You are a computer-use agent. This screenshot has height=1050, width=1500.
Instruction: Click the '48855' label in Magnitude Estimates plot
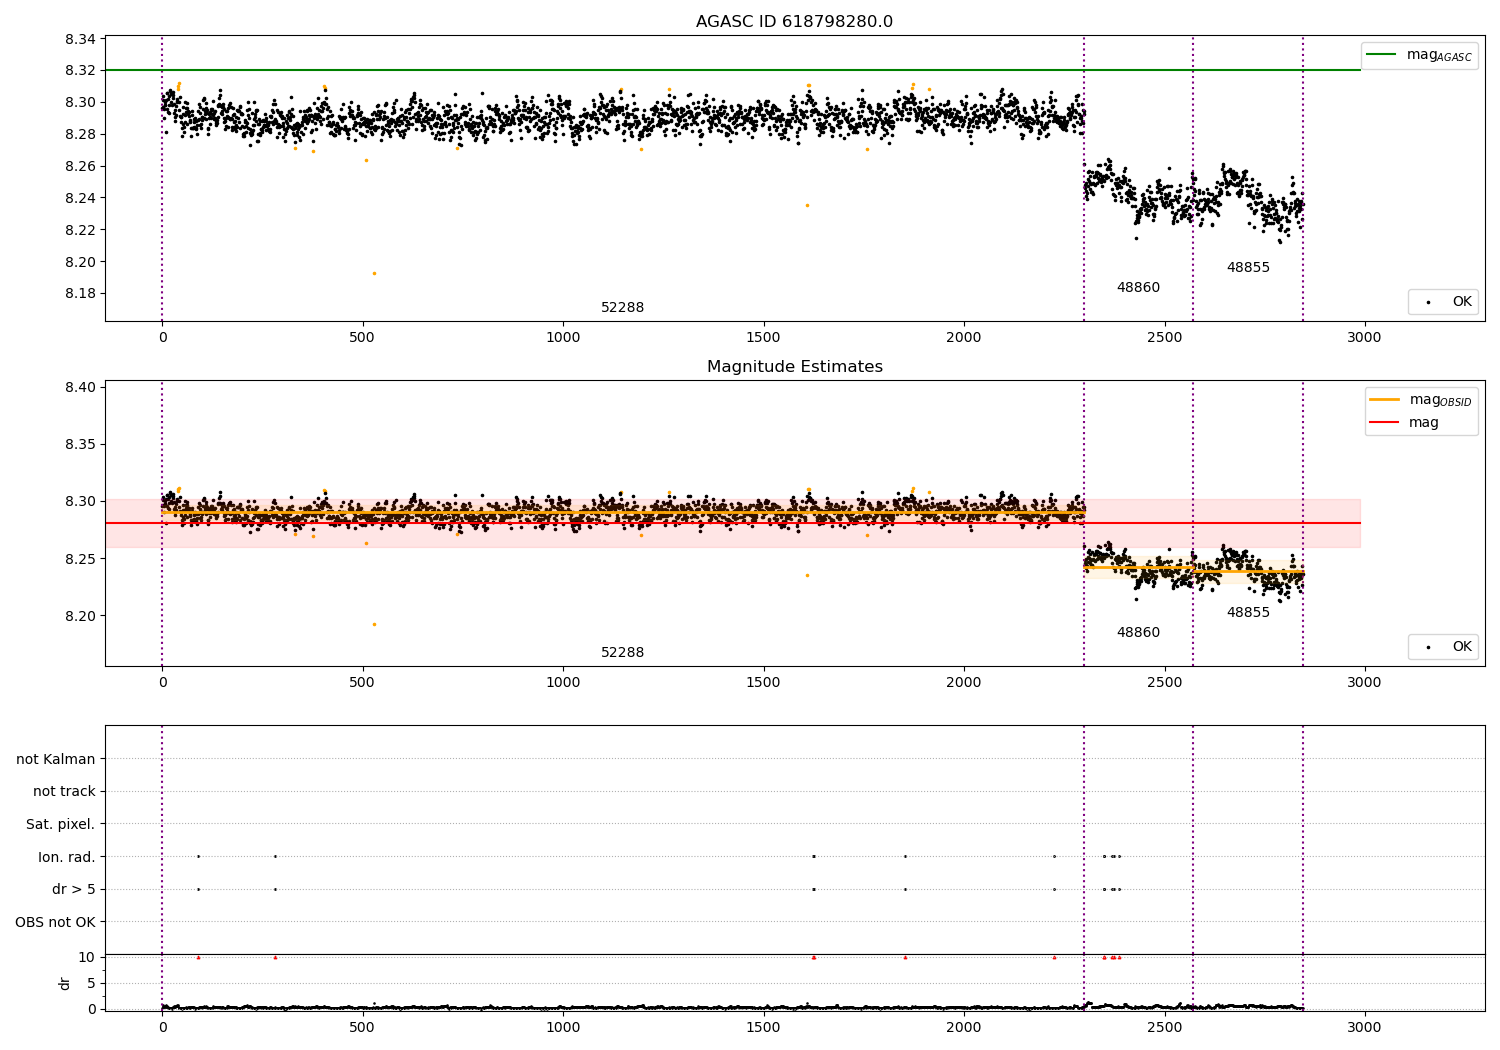tap(1248, 613)
